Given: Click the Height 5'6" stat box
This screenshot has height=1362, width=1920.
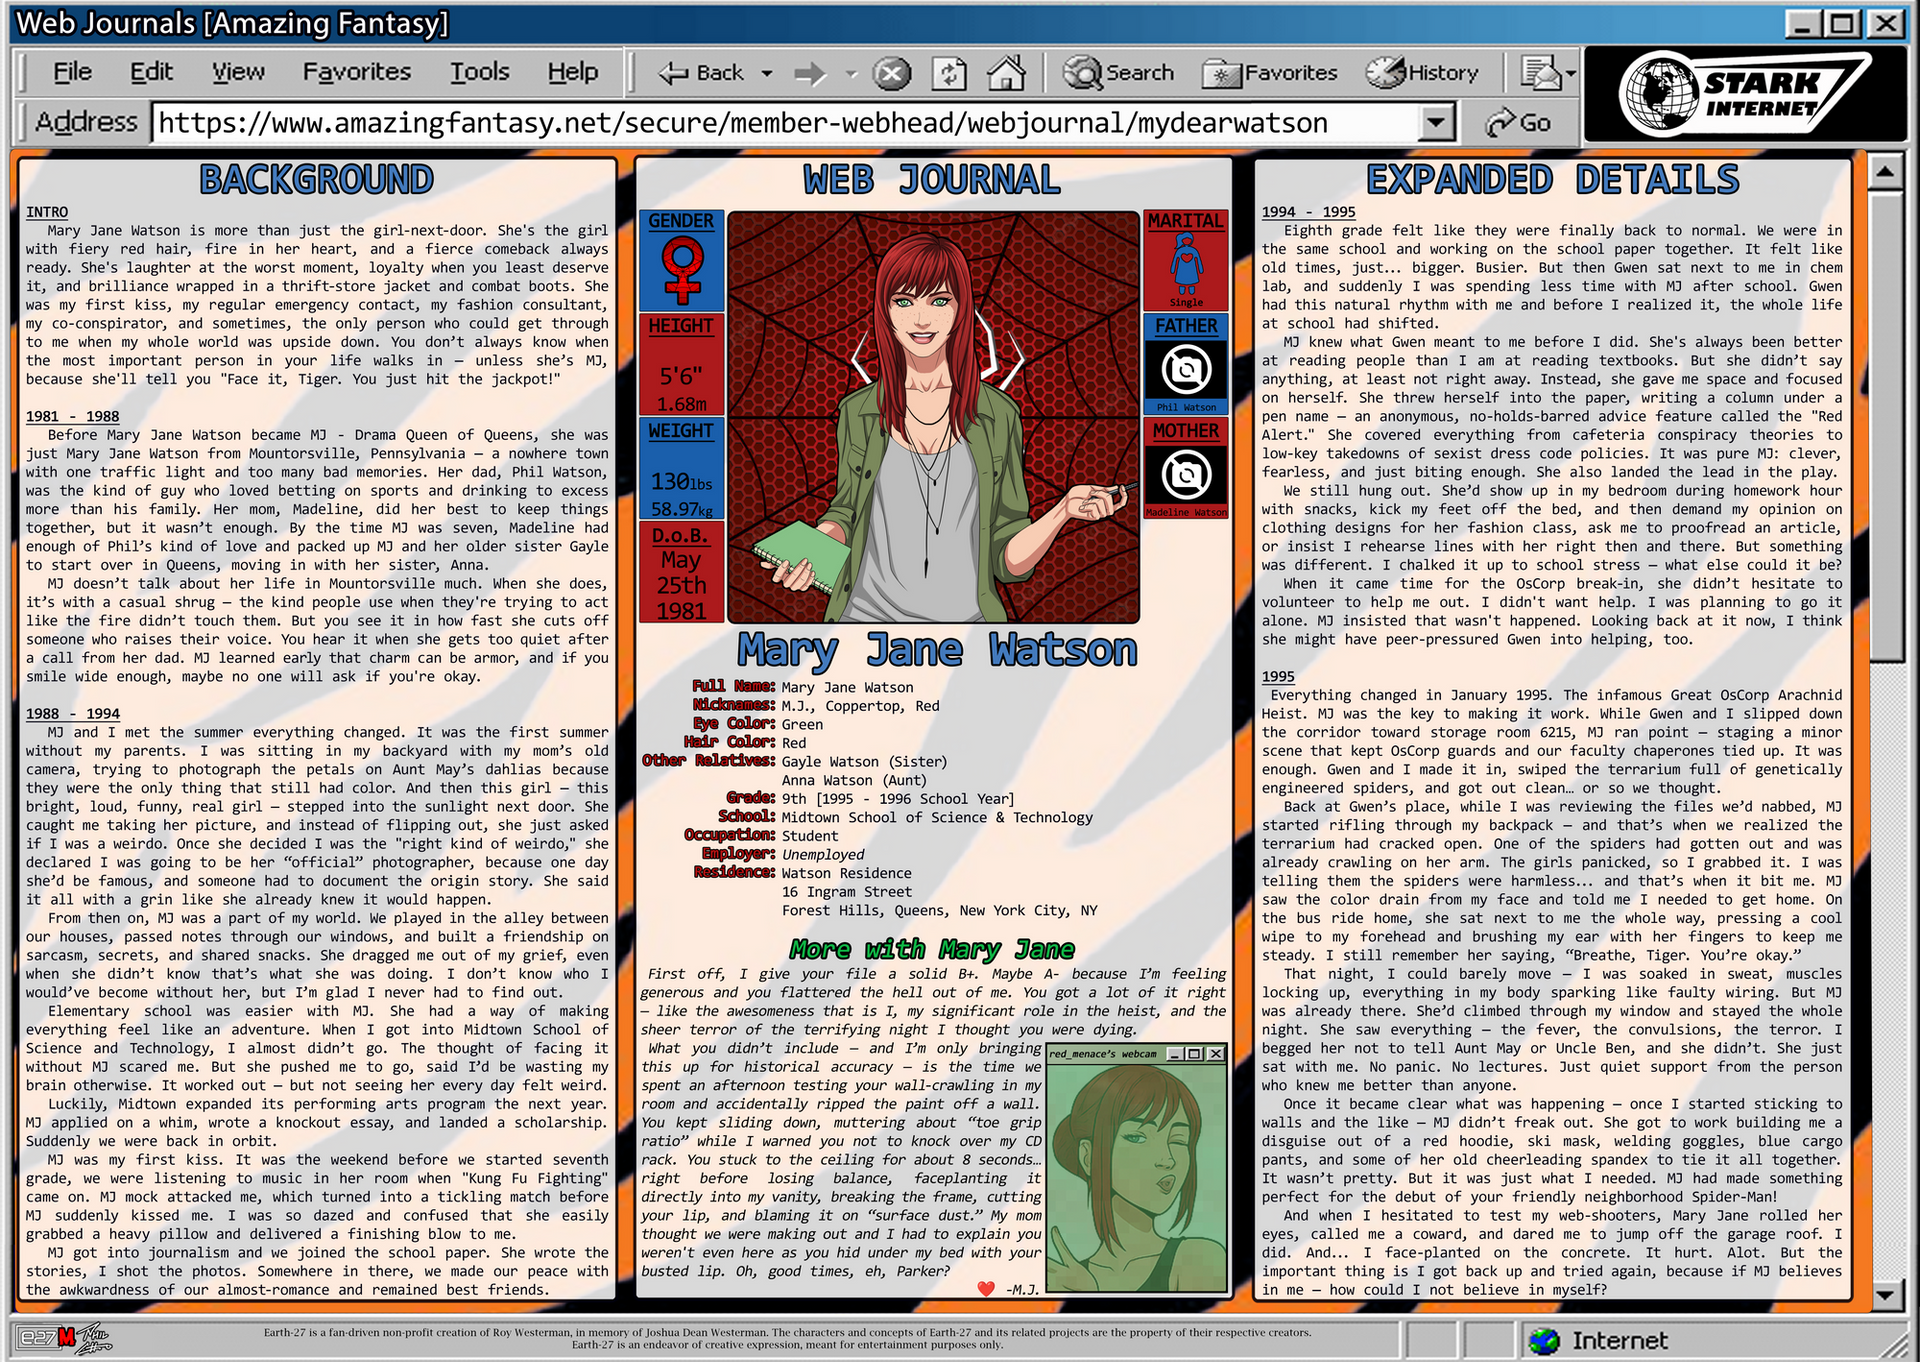Looking at the screenshot, I should tap(681, 364).
